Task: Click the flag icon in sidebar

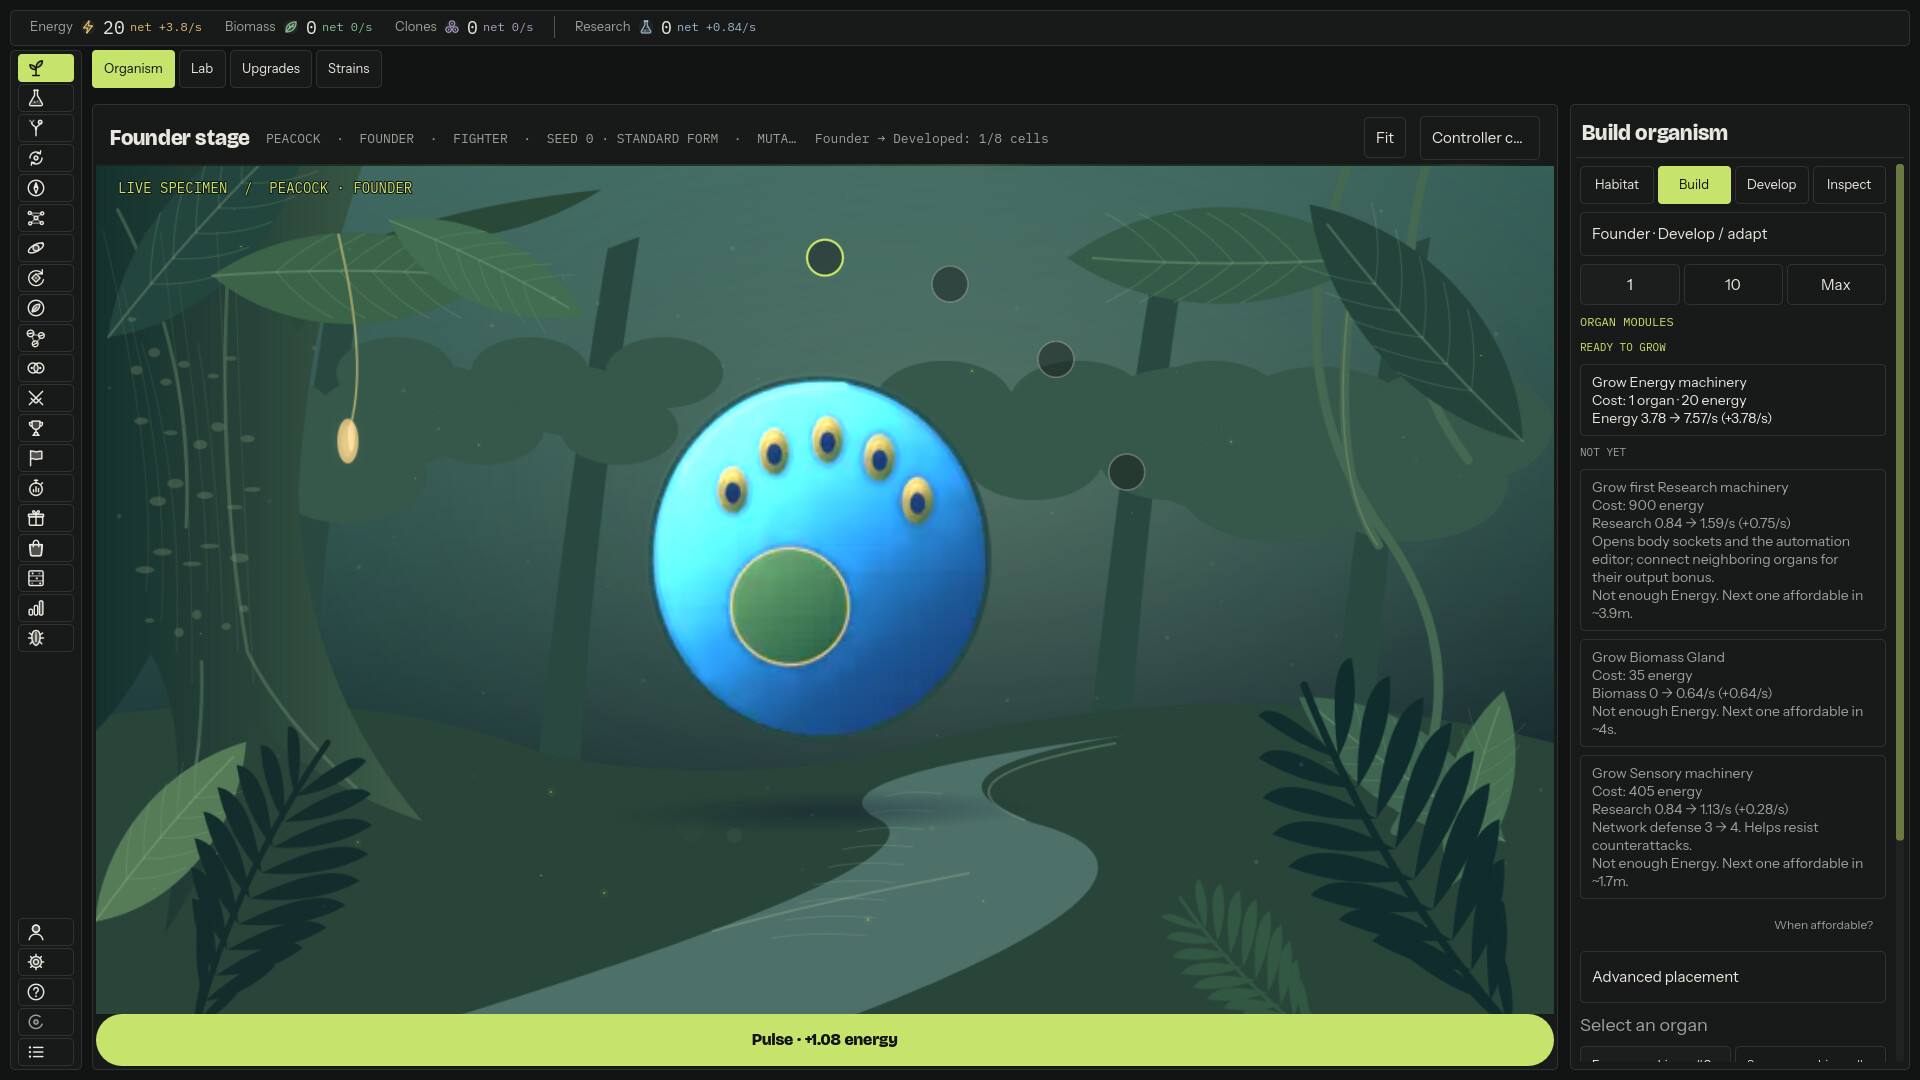Action: 46,458
